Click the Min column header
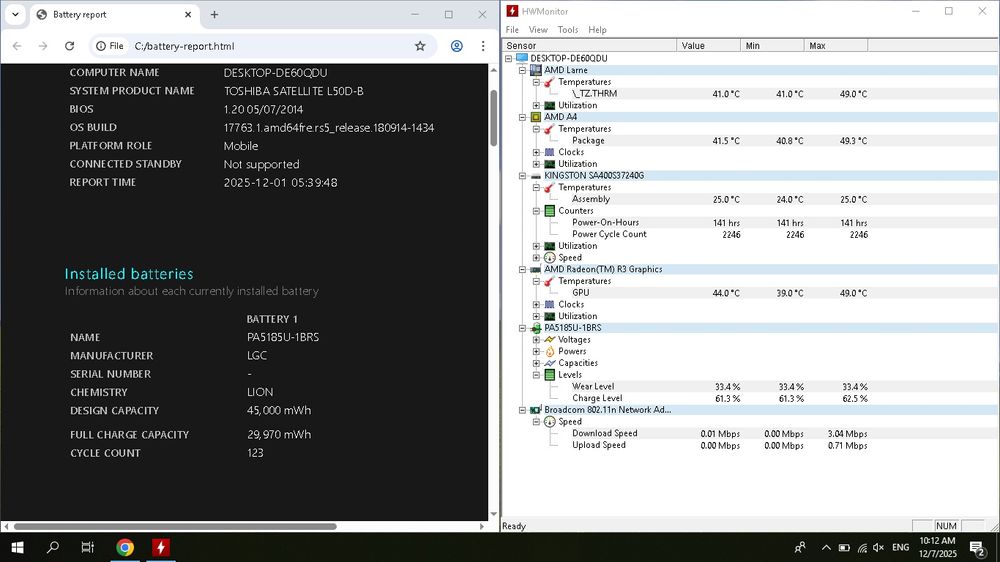Screen dimensions: 1000x562 click(x=772, y=46)
